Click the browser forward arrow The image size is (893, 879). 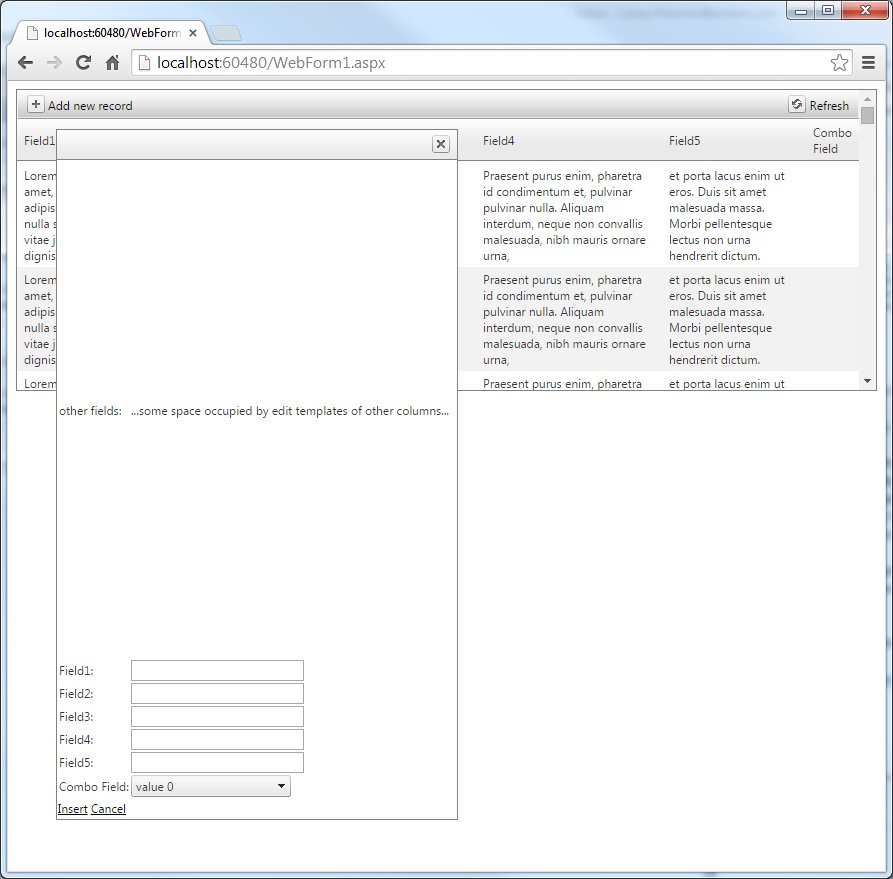coord(54,63)
